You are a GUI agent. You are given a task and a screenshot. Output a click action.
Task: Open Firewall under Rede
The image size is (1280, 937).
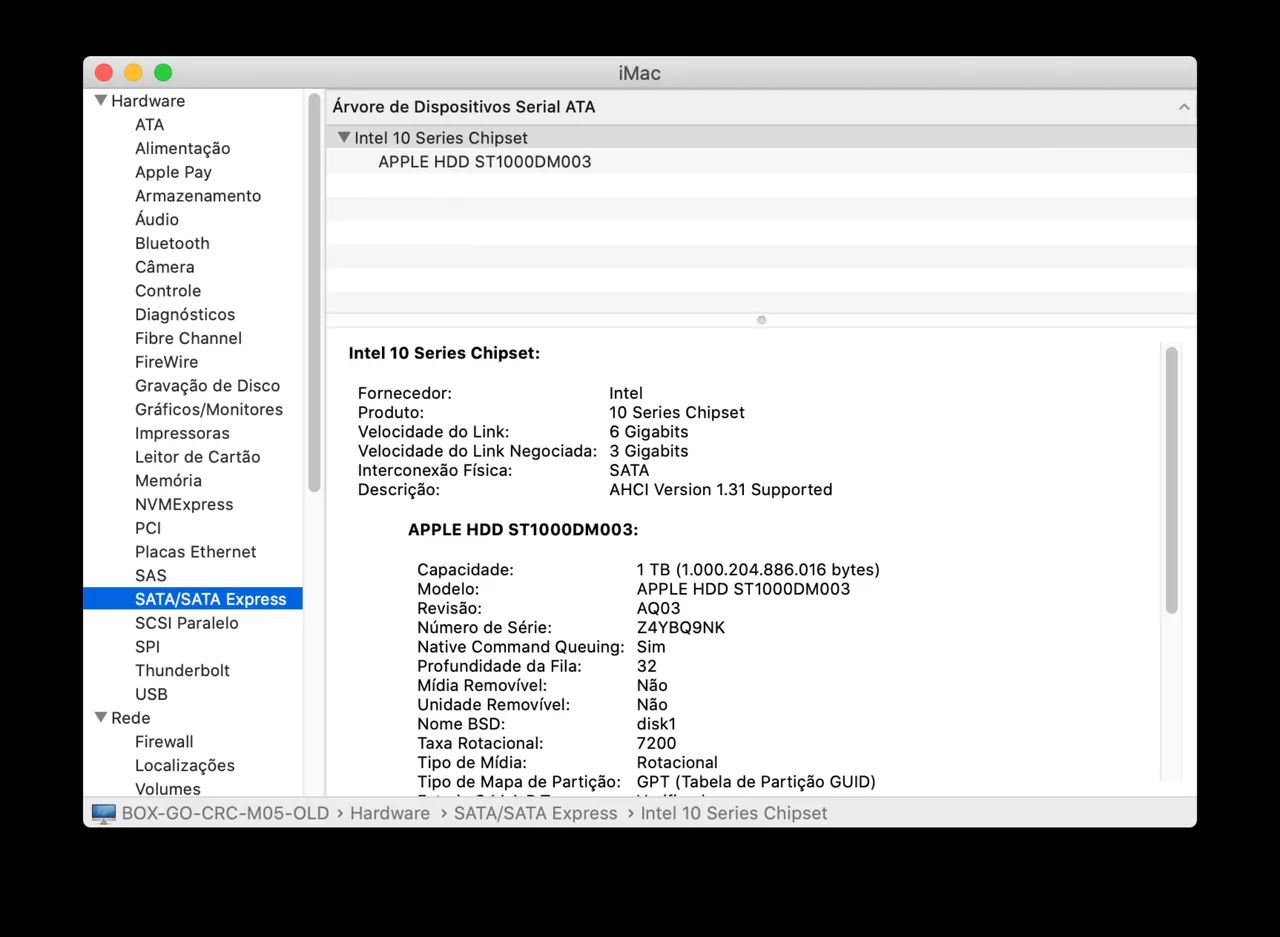coord(164,742)
